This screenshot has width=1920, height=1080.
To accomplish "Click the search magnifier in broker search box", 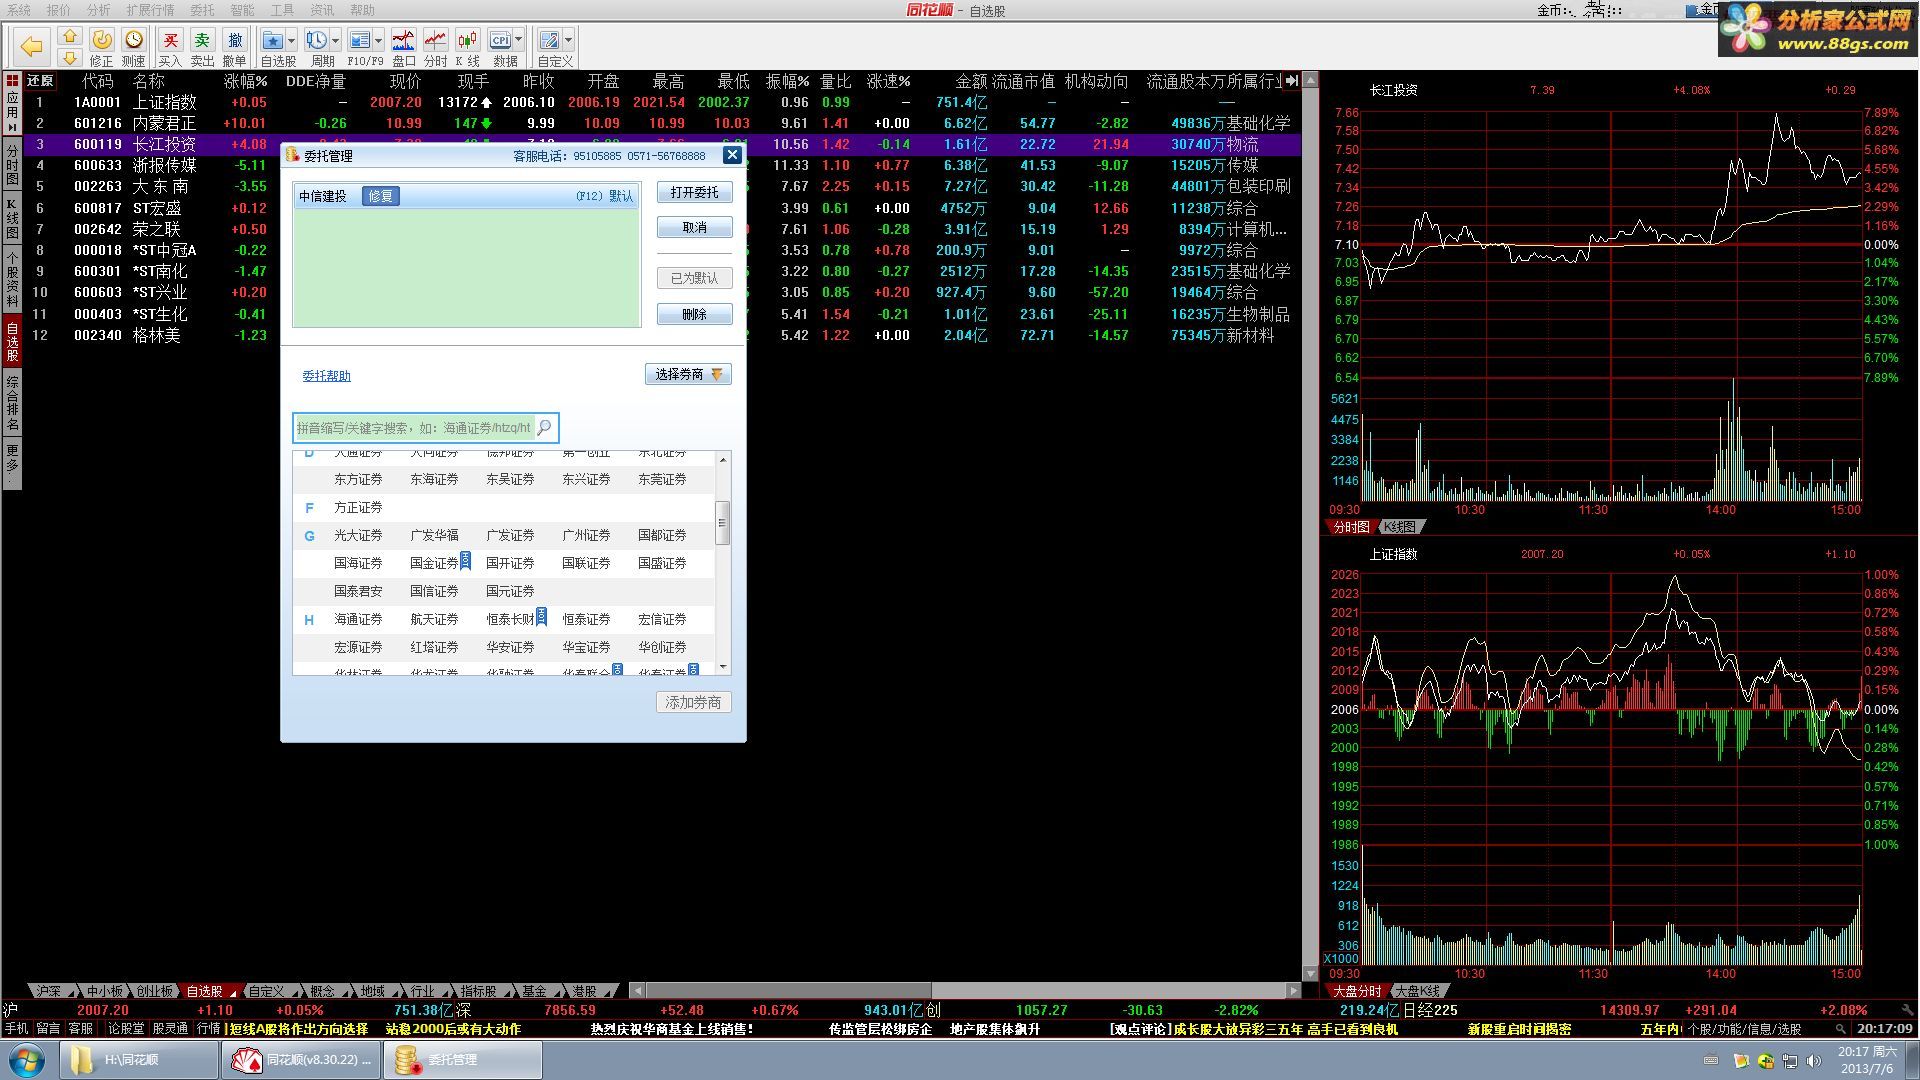I will 544,427.
